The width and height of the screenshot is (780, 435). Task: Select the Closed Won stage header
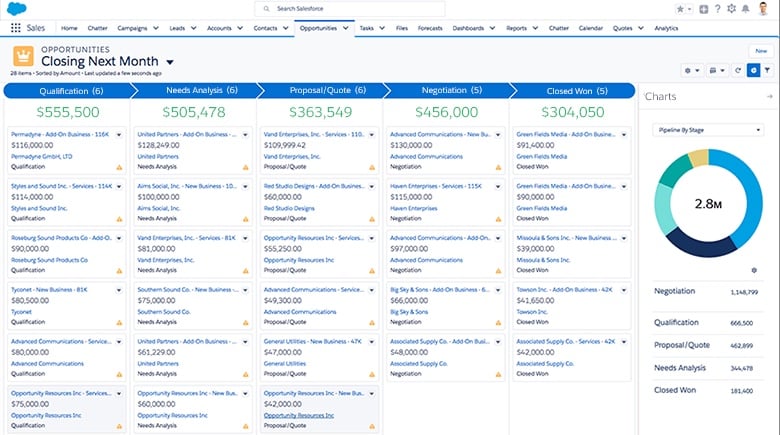click(577, 91)
